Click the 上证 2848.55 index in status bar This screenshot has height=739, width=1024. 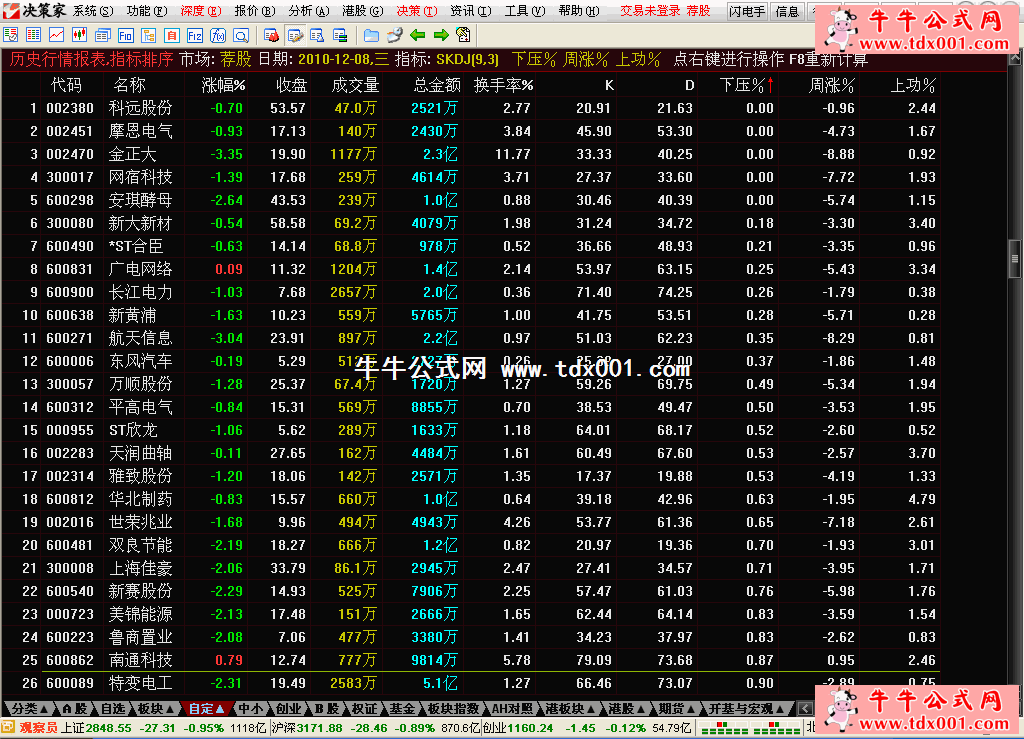(96, 728)
